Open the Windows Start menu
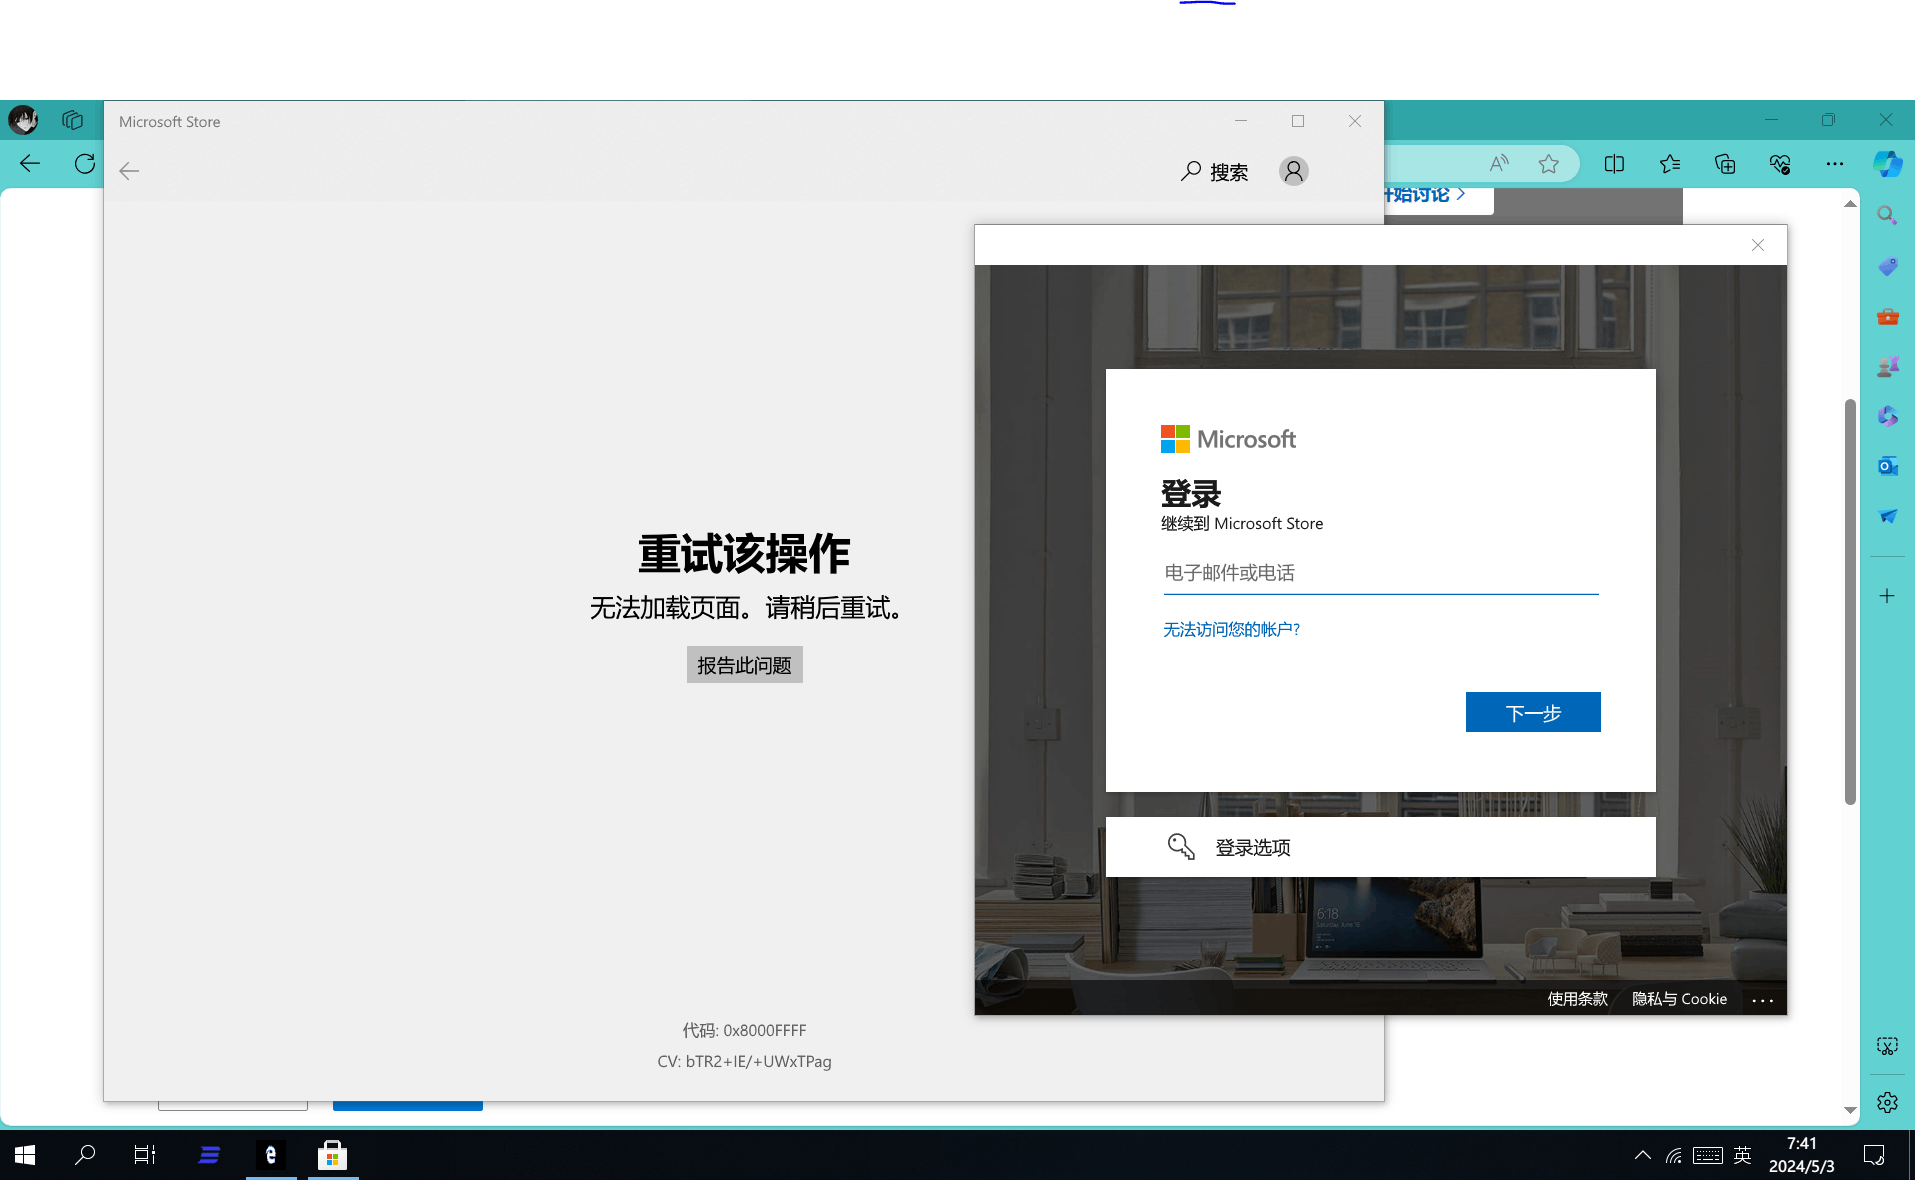Image resolution: width=1915 pixels, height=1180 pixels. (x=25, y=1155)
